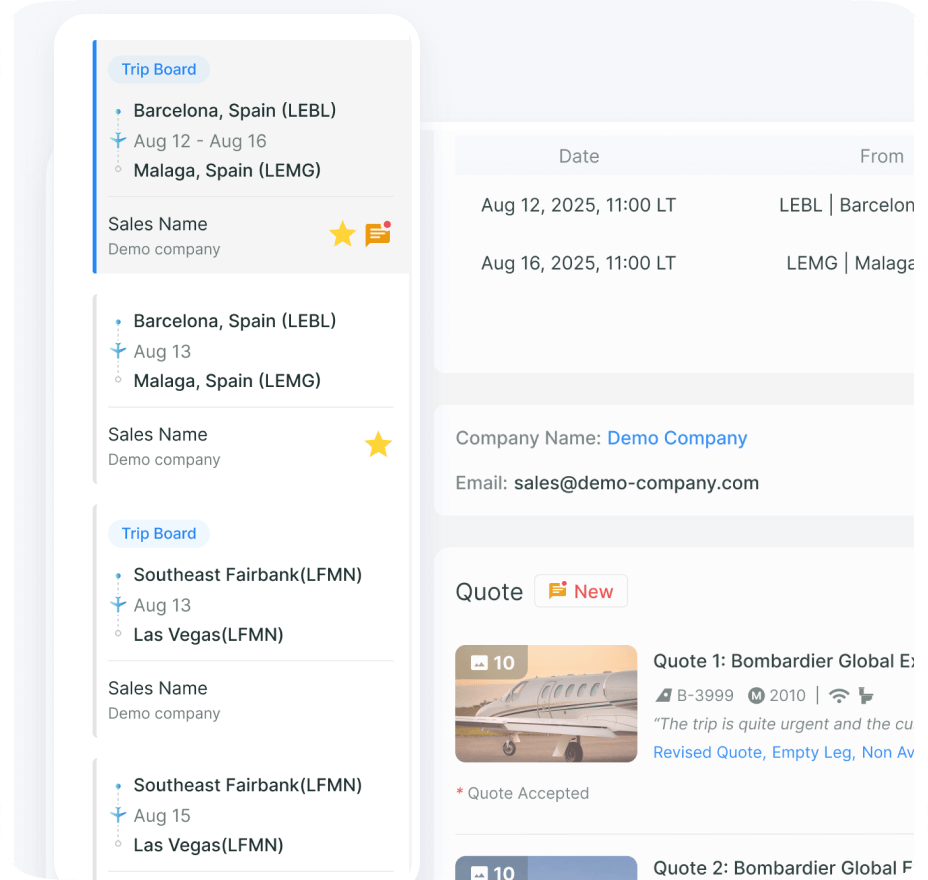
Task: Click the Aug 12, 2025, 11:00 LT row
Action: click(x=684, y=205)
